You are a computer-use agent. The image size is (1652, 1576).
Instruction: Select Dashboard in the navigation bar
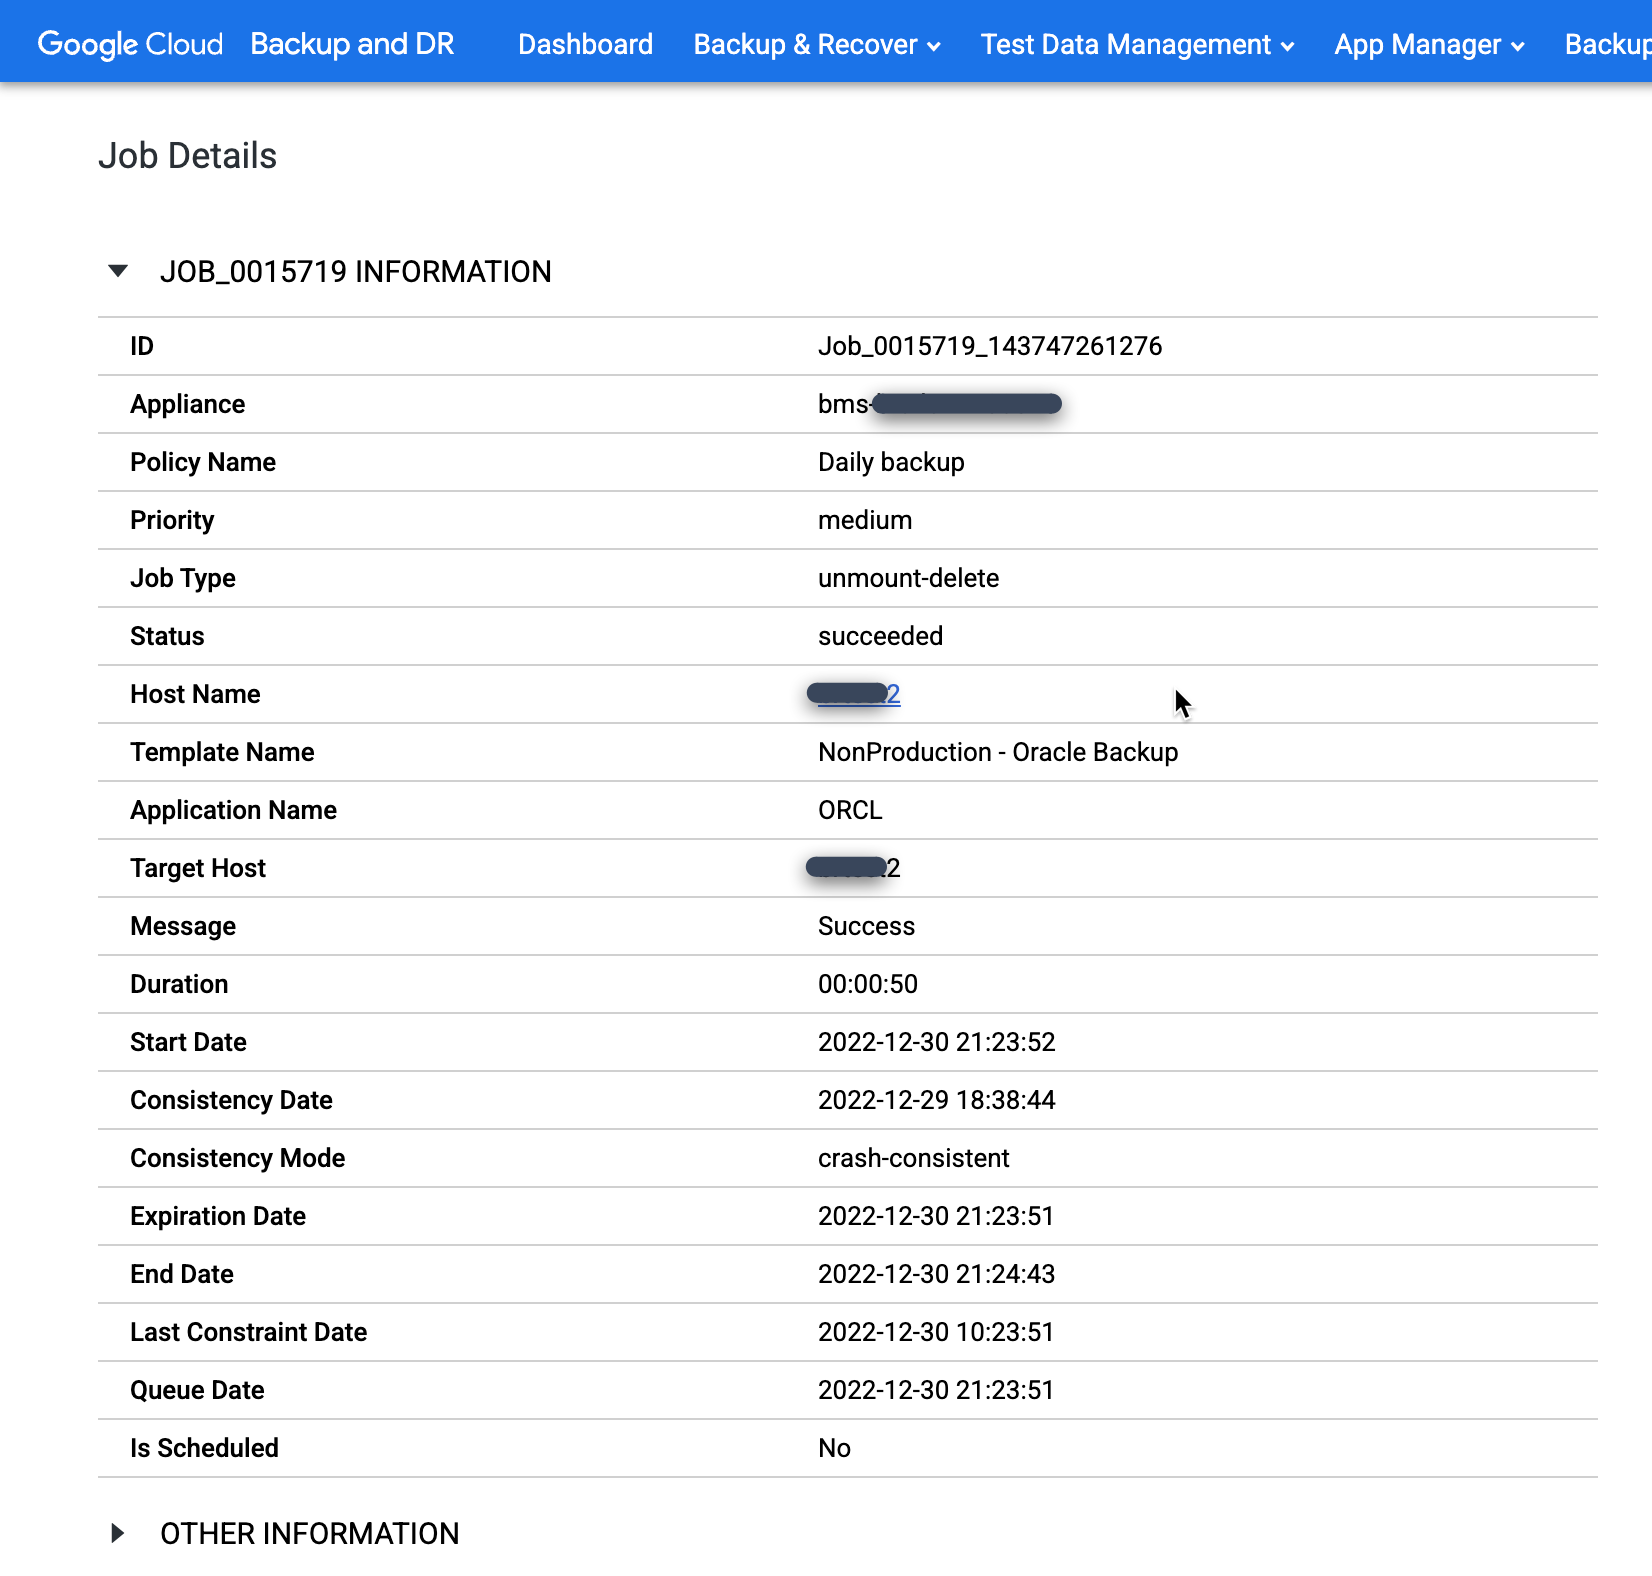click(585, 44)
